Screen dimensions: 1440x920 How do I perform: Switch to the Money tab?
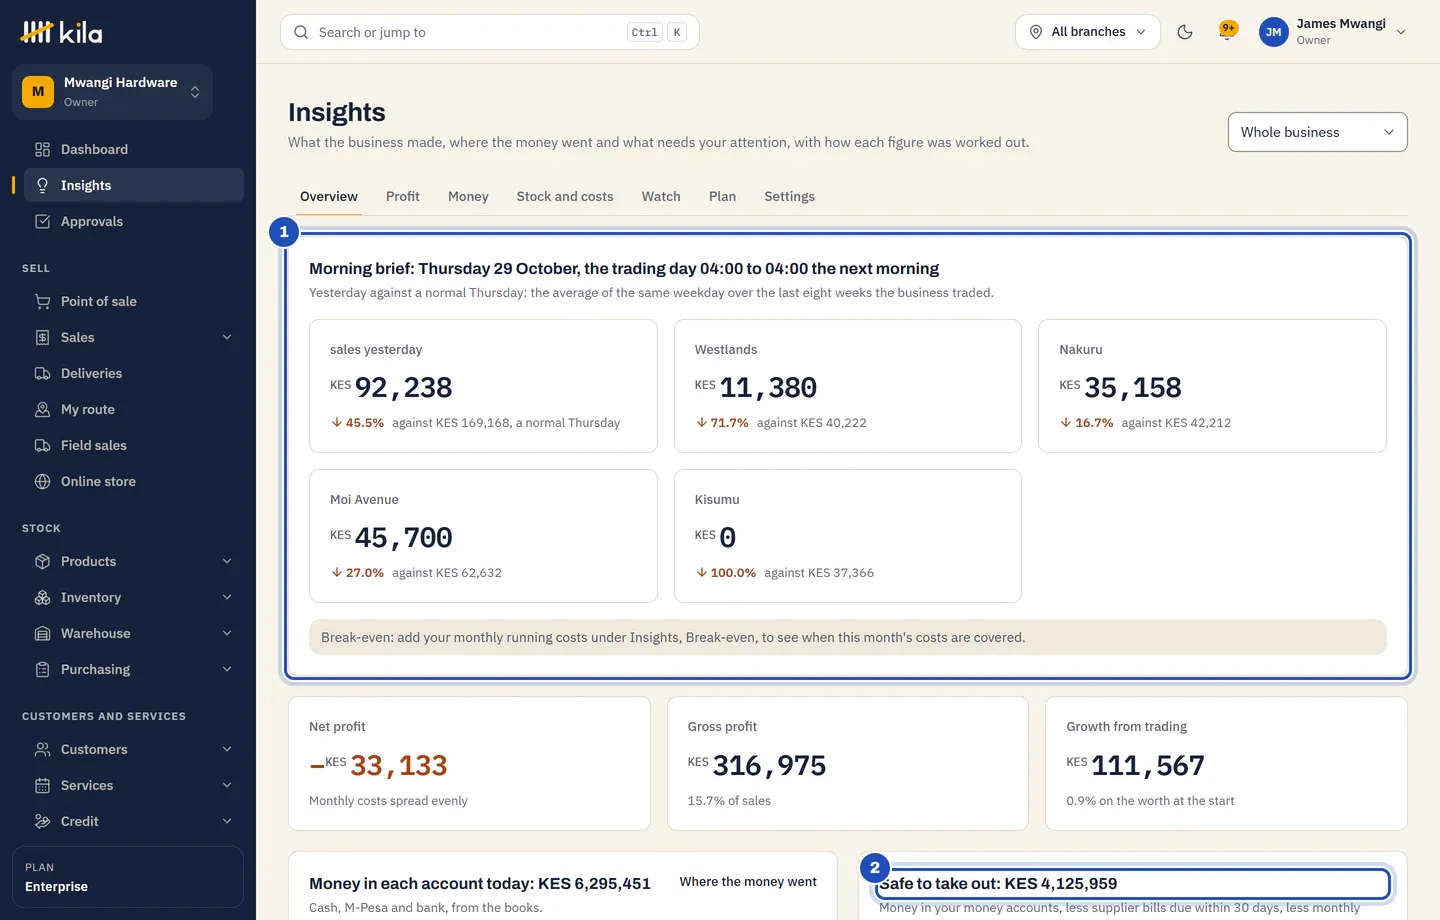(x=468, y=196)
